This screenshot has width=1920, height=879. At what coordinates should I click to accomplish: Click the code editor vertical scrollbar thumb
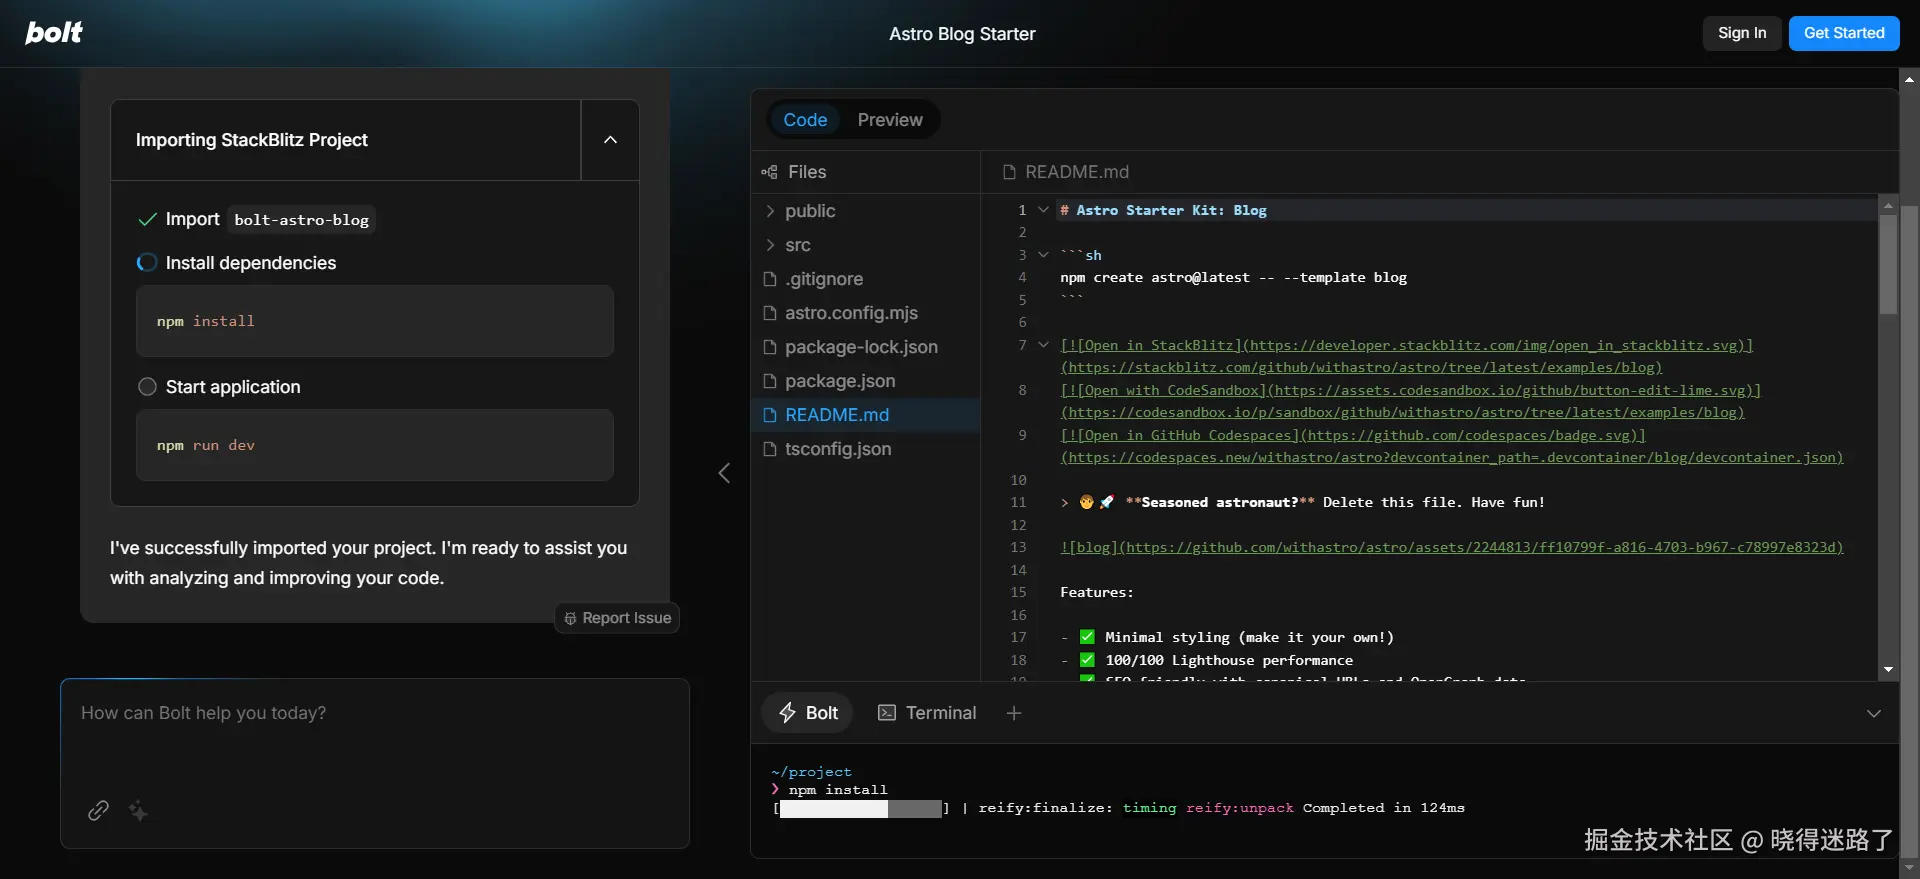click(x=1888, y=264)
